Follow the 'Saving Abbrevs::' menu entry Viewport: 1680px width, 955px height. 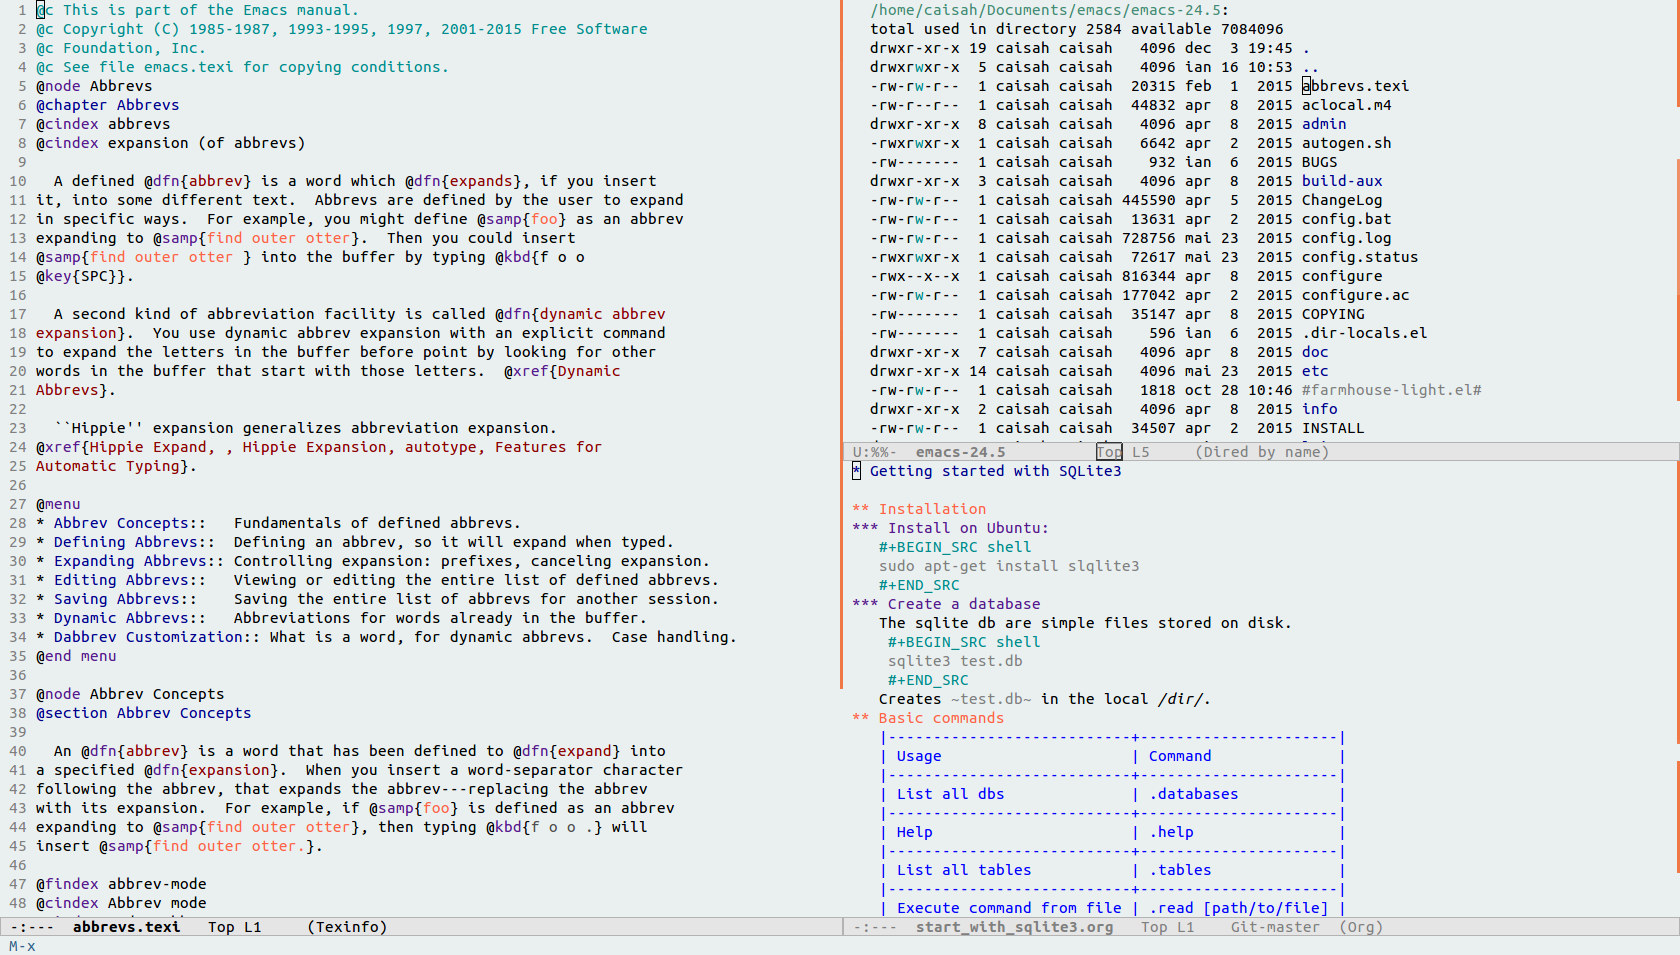click(x=125, y=599)
